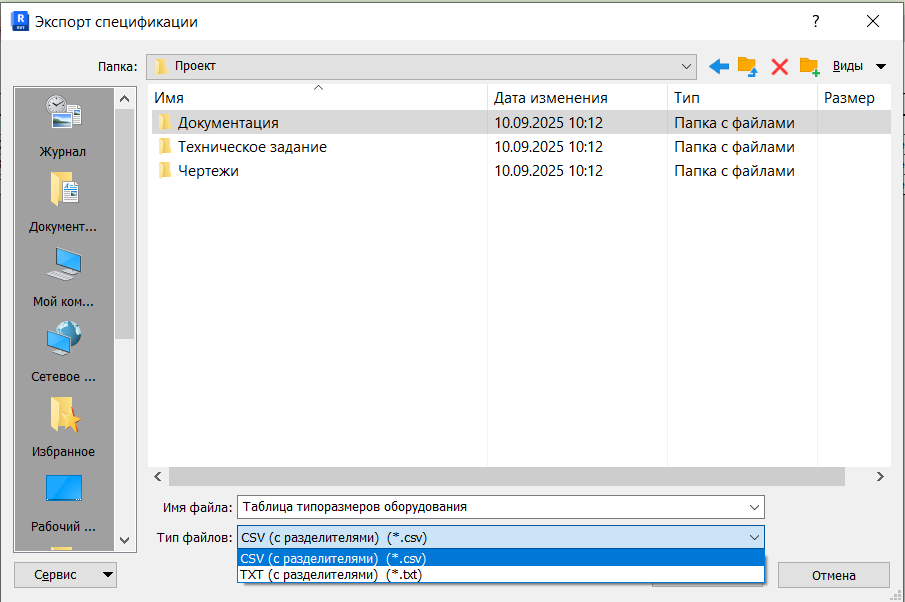Click the sidebar vertical scrollbar thumb

pos(124,224)
